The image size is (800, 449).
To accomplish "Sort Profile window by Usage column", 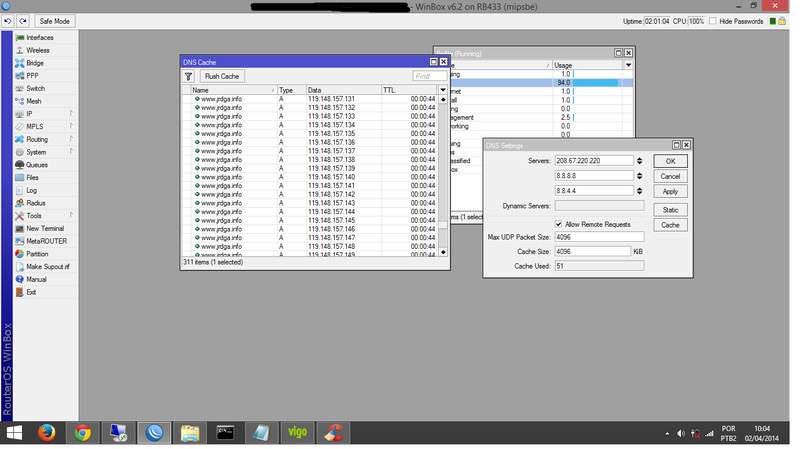I will click(x=587, y=65).
